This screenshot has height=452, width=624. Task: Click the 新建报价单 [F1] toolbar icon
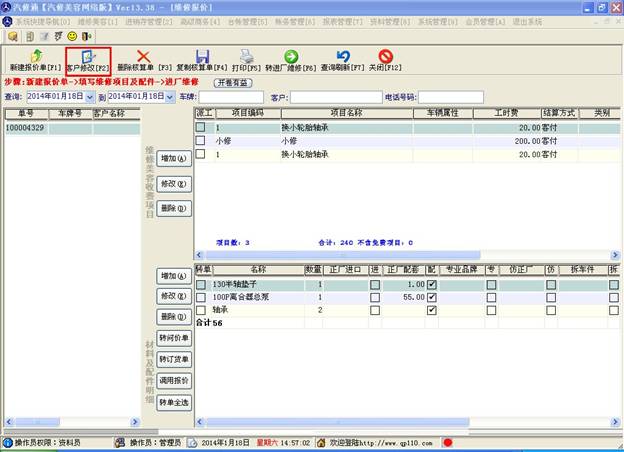(35, 58)
